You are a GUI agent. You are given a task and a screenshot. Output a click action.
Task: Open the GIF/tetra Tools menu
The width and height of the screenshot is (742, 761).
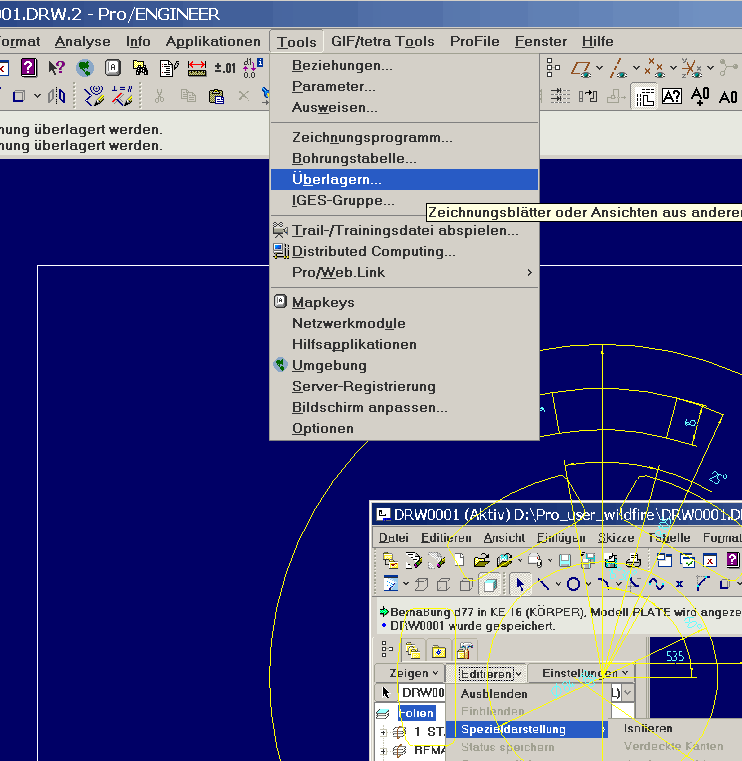[382, 42]
